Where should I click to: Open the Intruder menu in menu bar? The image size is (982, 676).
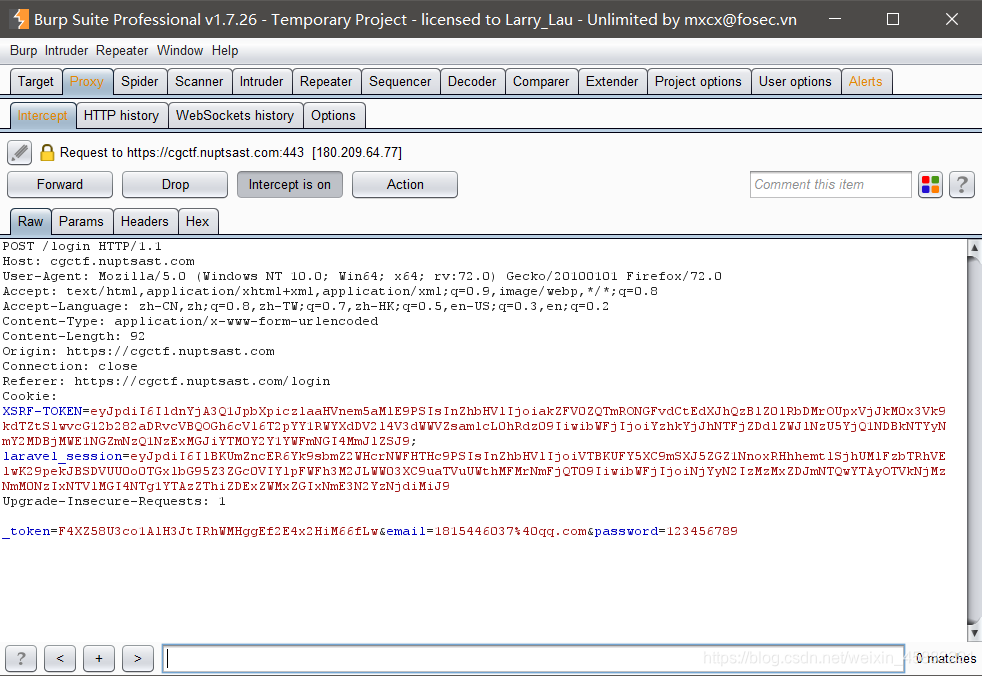(x=66, y=51)
